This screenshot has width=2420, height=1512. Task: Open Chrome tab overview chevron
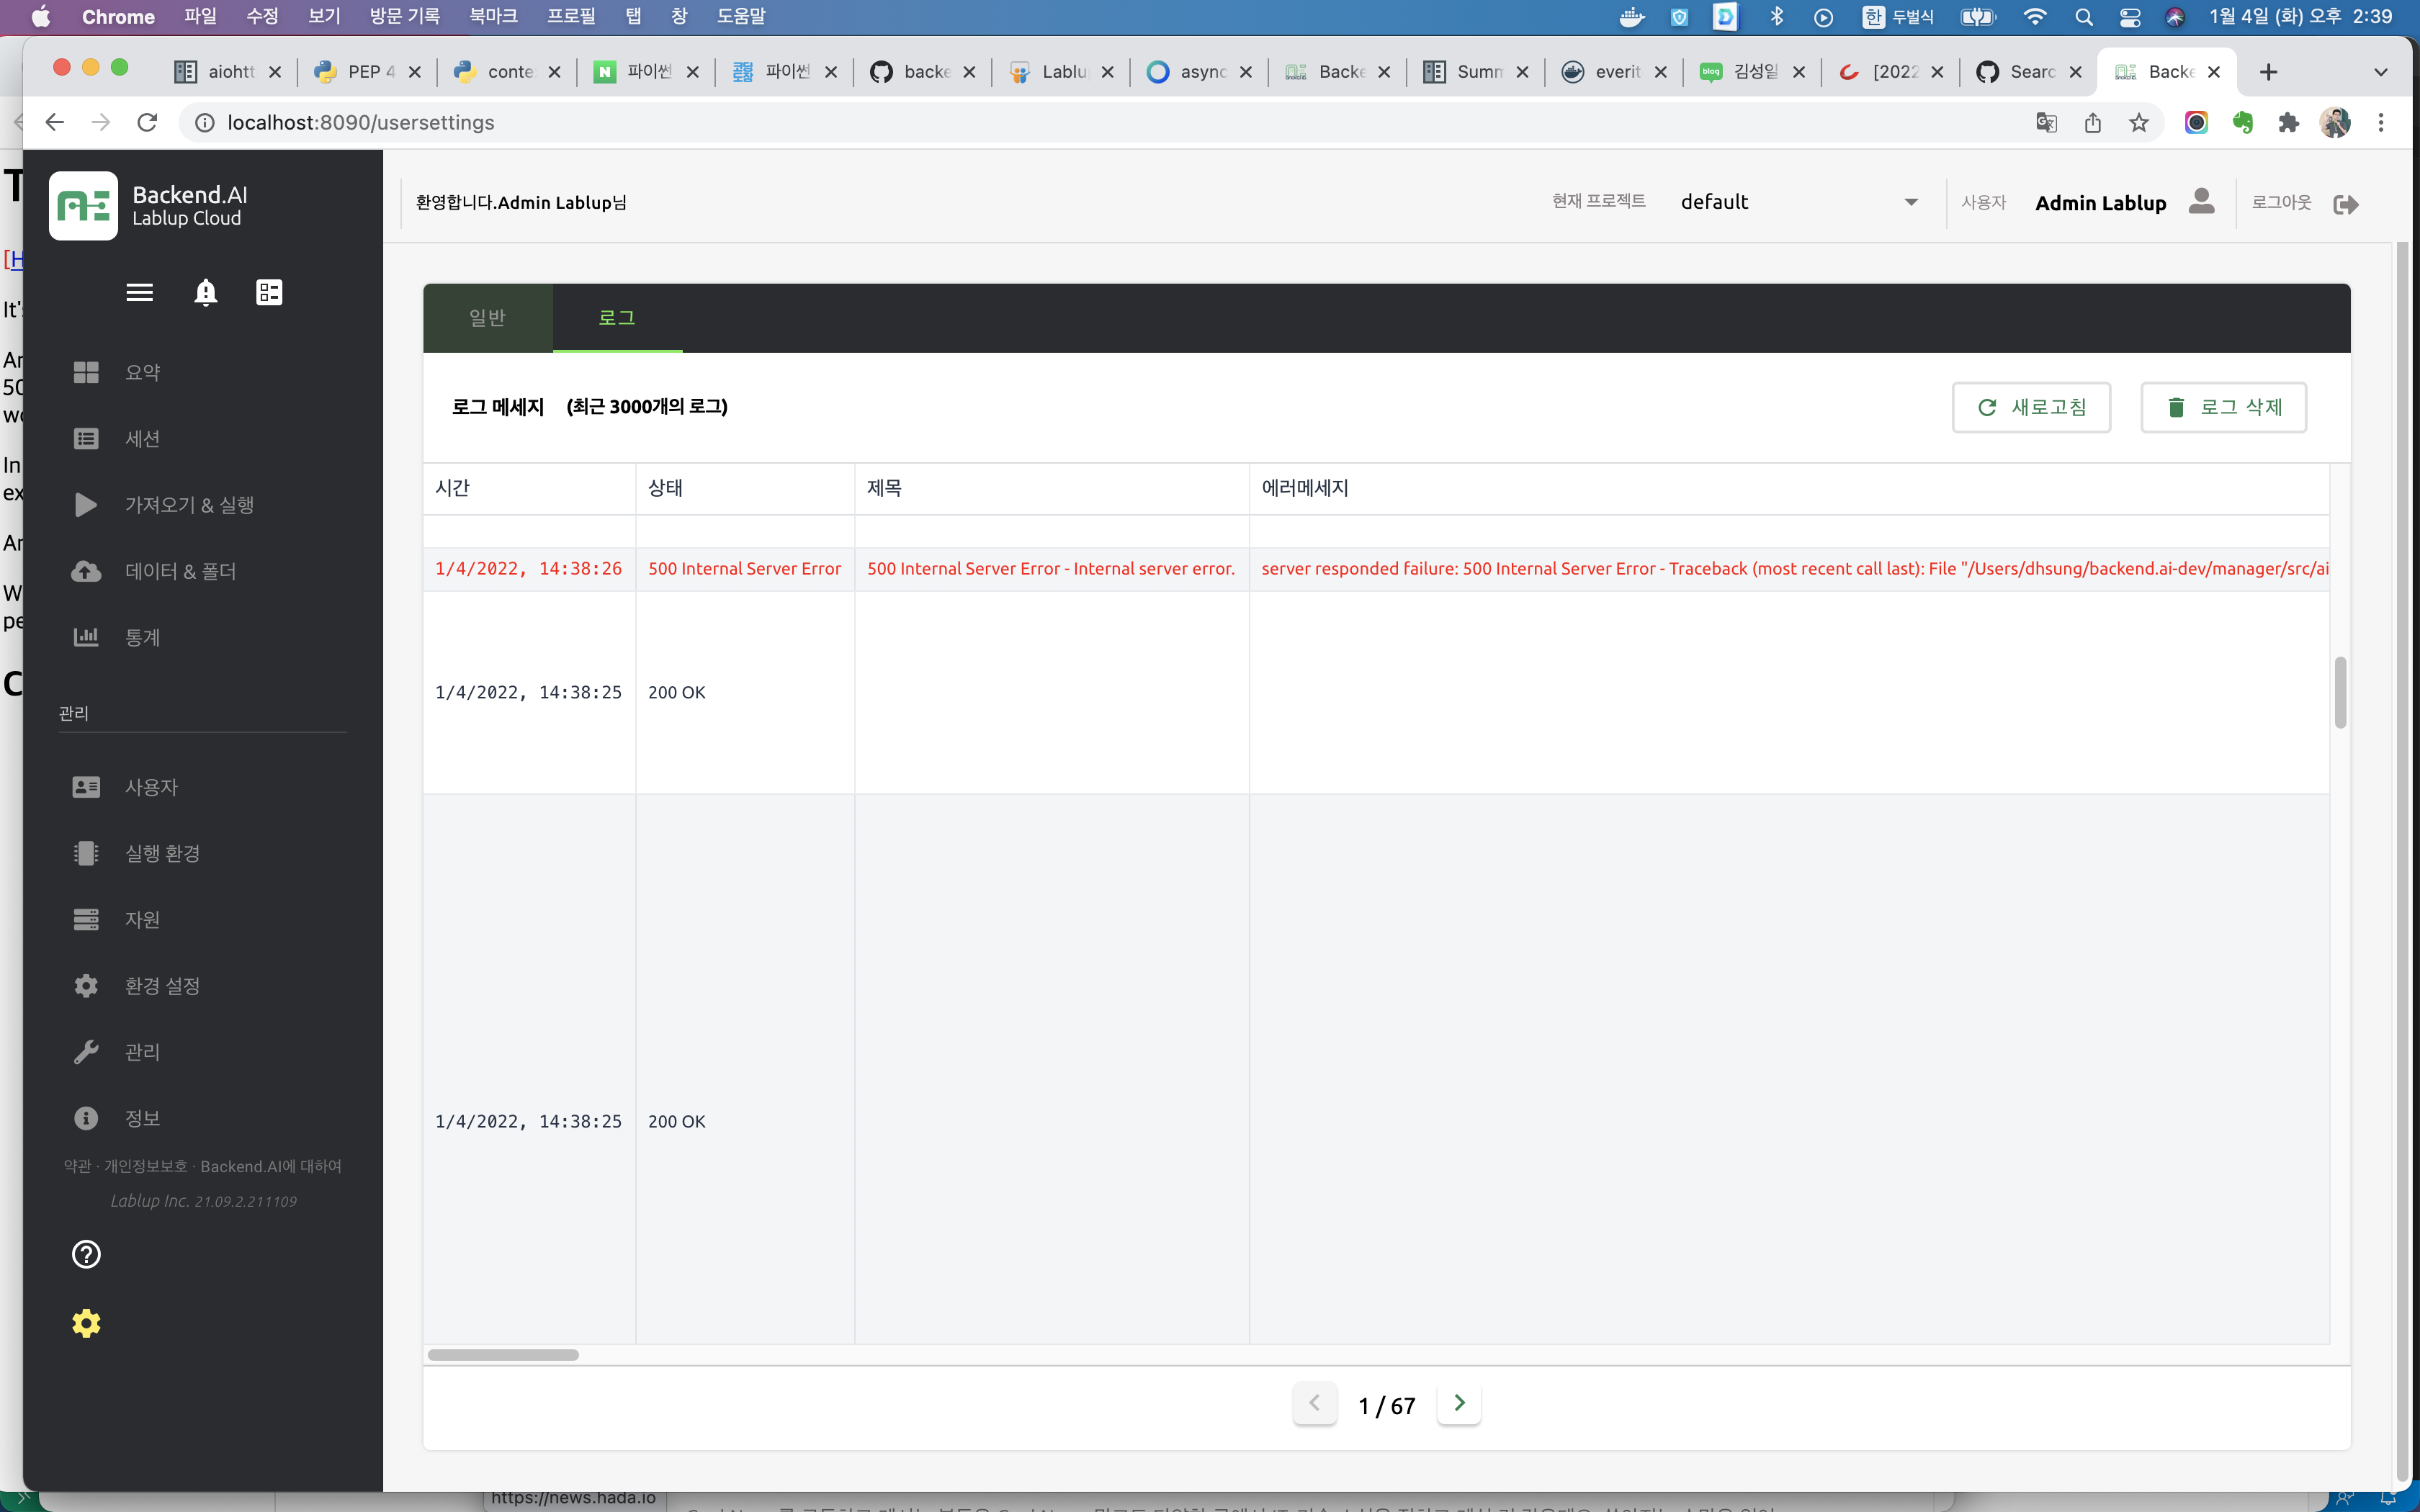pyautogui.click(x=2381, y=71)
